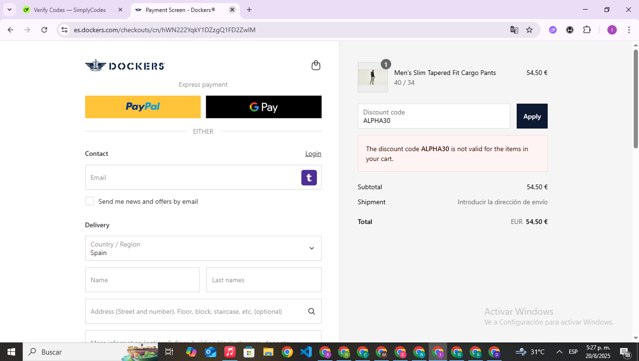Click the translate page icon in address bar
Image resolution: width=639 pixels, height=361 pixels.
(514, 30)
